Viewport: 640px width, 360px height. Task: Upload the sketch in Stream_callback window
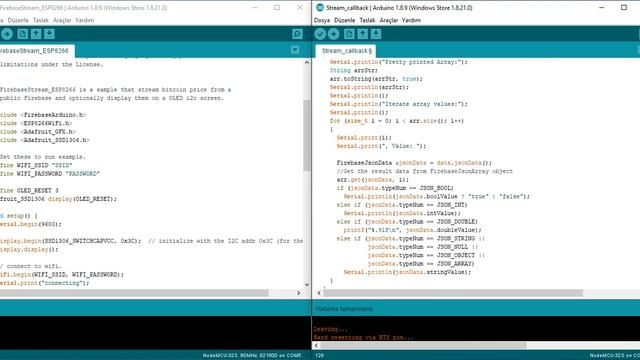[333, 34]
